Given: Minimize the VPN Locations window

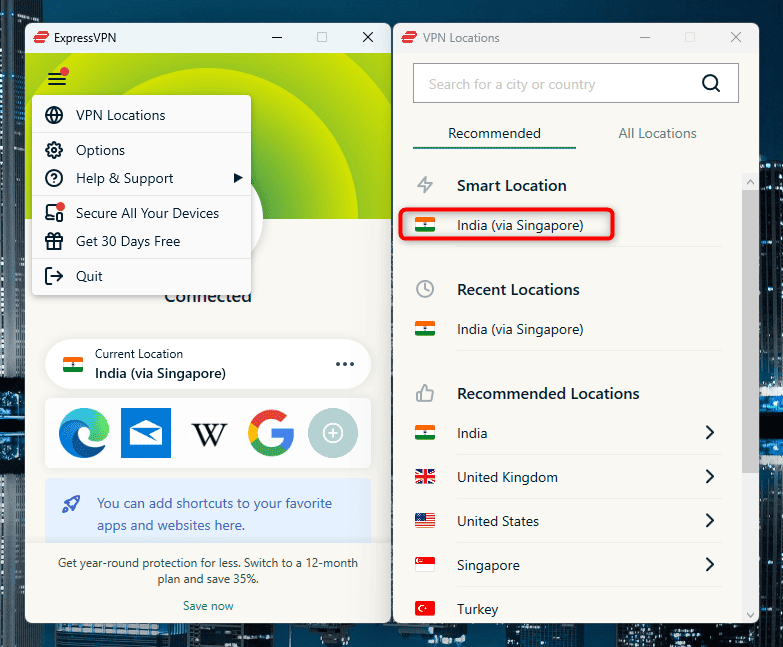Looking at the screenshot, I should pos(645,37).
